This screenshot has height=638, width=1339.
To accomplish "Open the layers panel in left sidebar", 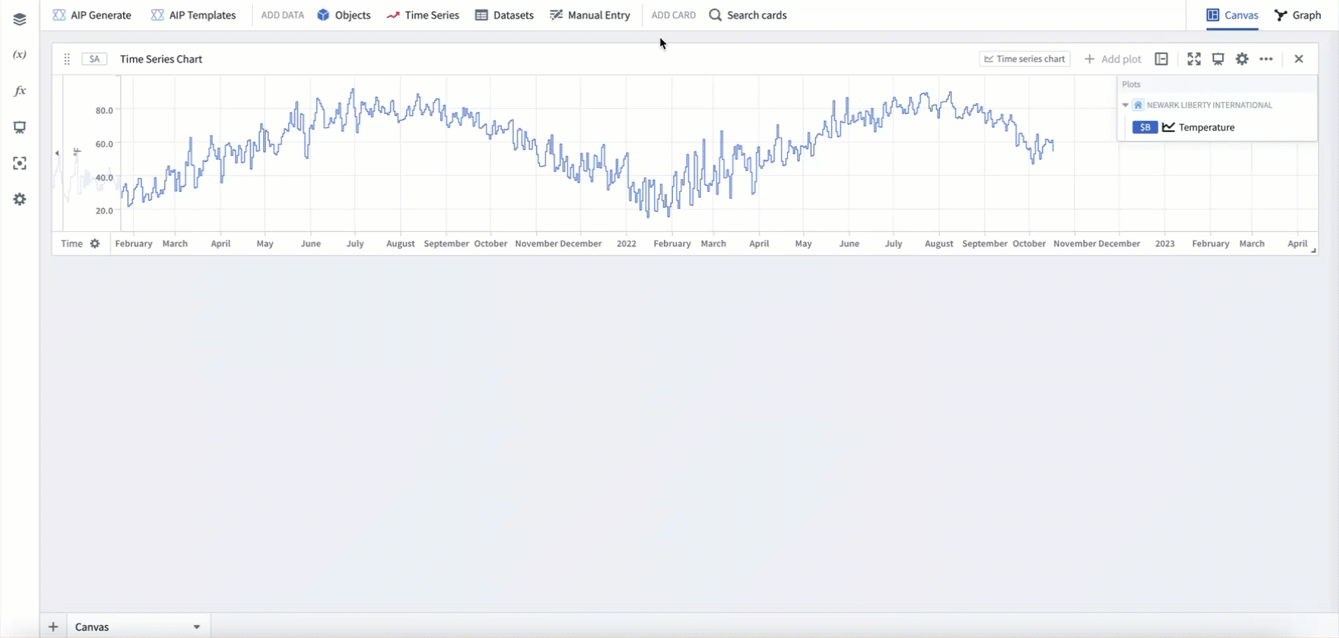I will [x=19, y=19].
